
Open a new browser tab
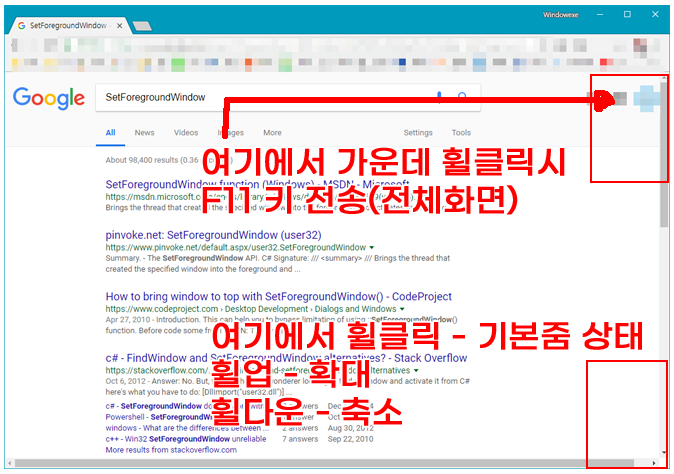142,26
